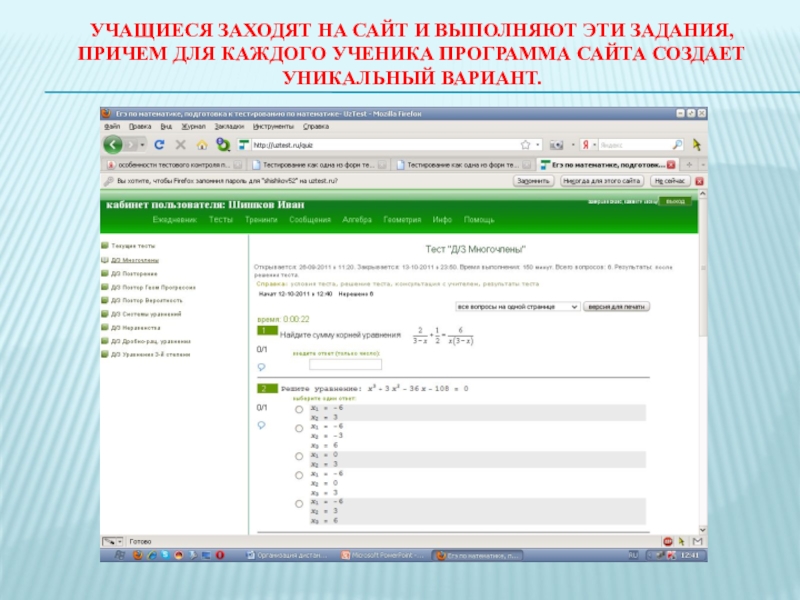Image resolution: width=800 pixels, height=600 pixels.
Task: Open Тренинги in the green site menu
Action: click(261, 220)
